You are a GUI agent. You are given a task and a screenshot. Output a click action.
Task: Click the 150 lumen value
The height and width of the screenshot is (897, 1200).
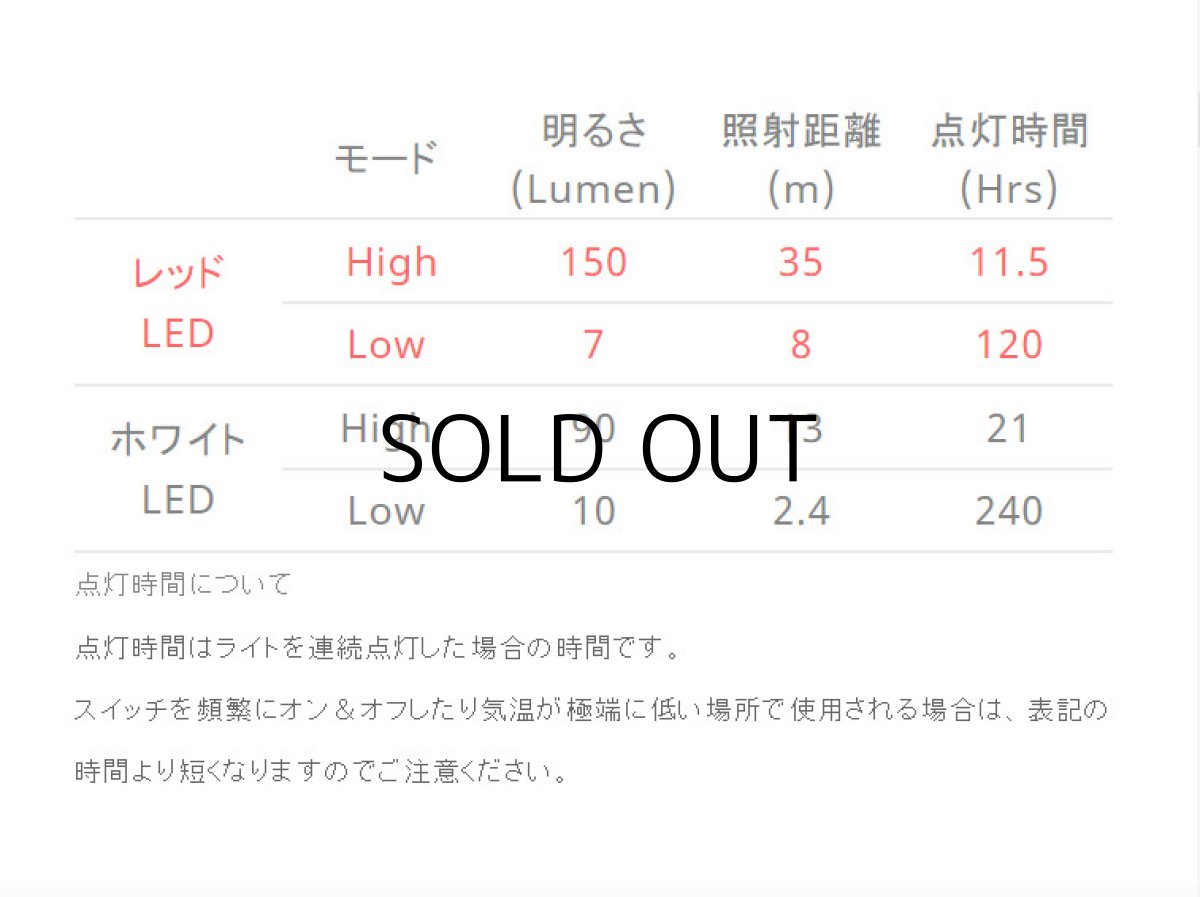(593, 262)
